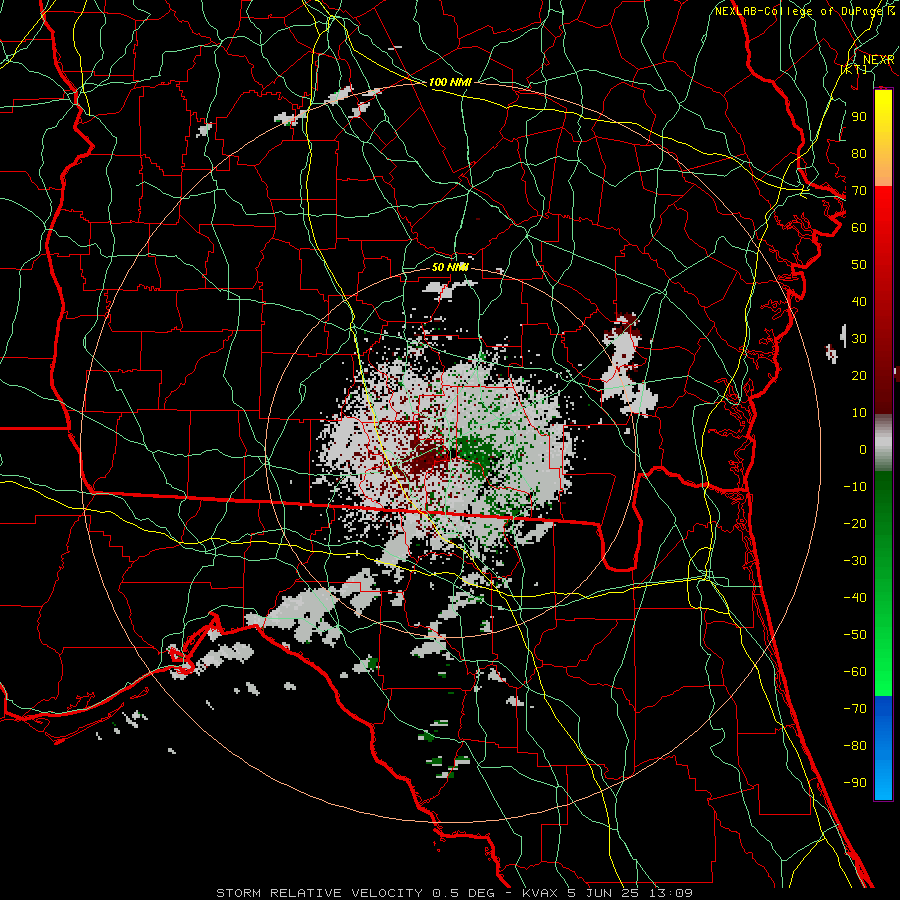Click the -60 label on the velocity scale

click(855, 672)
